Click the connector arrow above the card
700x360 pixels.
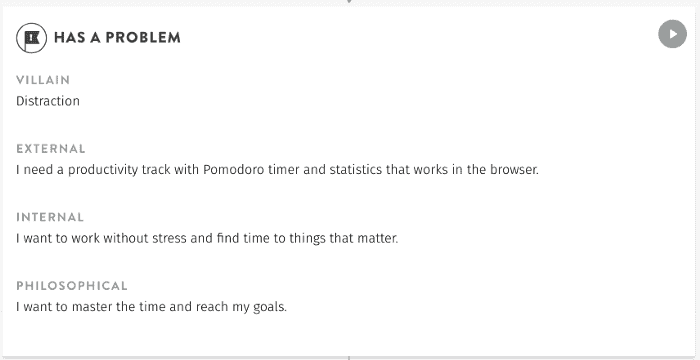tap(349, 2)
